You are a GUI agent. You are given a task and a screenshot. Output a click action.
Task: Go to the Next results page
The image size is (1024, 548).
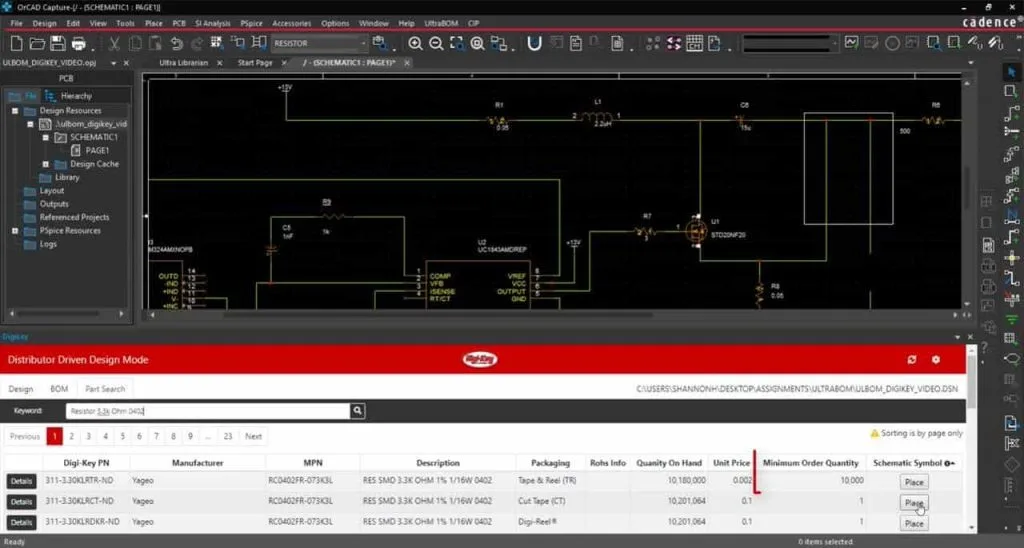(253, 436)
